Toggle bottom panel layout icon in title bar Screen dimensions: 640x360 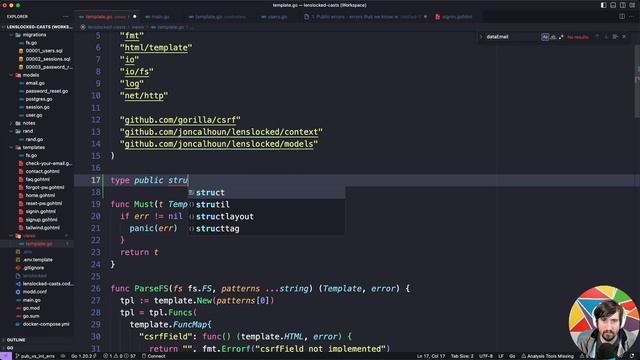point(613,5)
